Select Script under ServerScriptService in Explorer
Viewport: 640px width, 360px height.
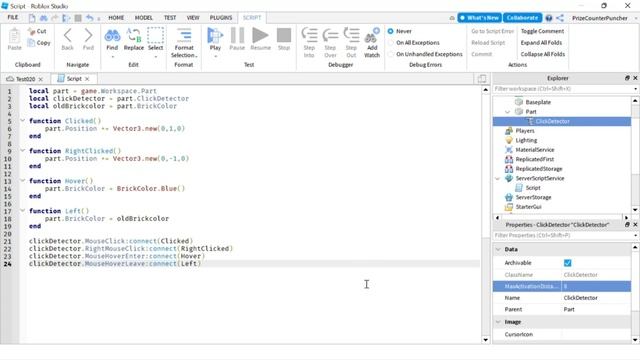click(533, 188)
